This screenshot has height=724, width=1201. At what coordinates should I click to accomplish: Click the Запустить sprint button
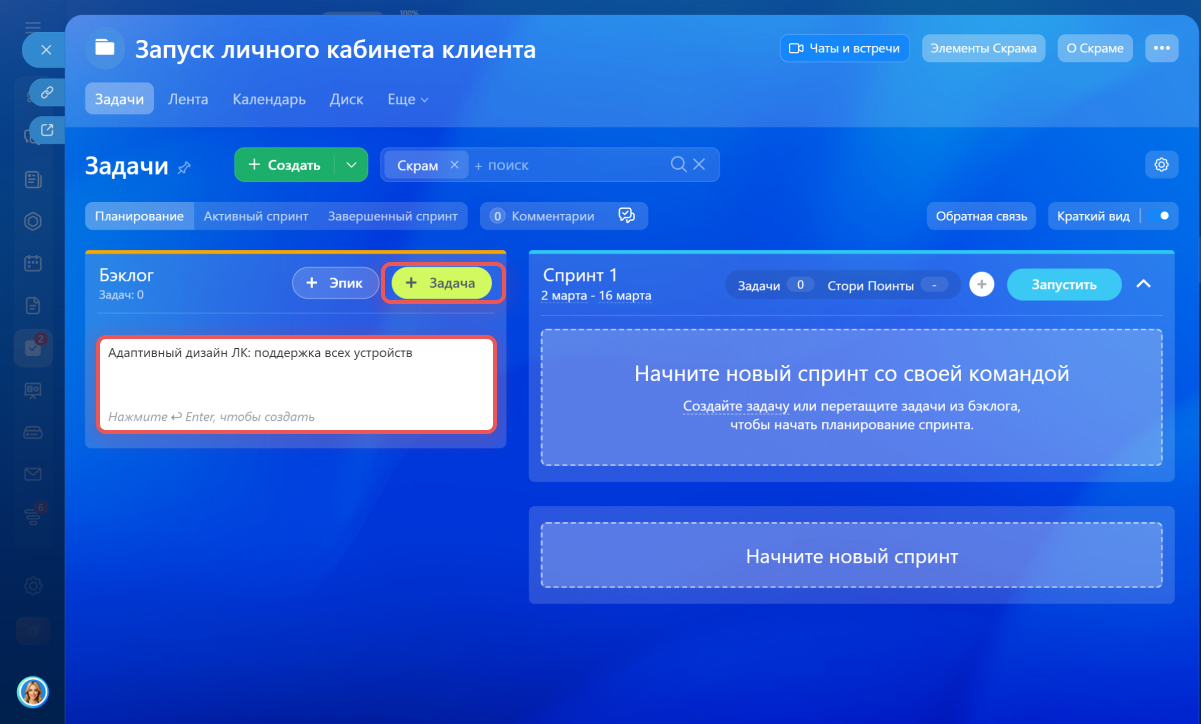(x=1064, y=285)
